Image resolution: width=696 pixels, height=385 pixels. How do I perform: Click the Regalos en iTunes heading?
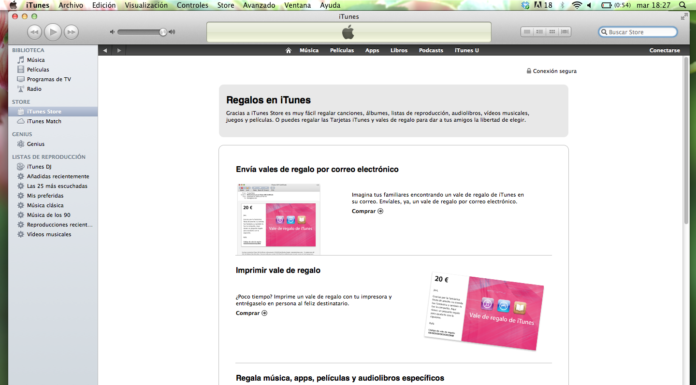pyautogui.click(x=268, y=100)
